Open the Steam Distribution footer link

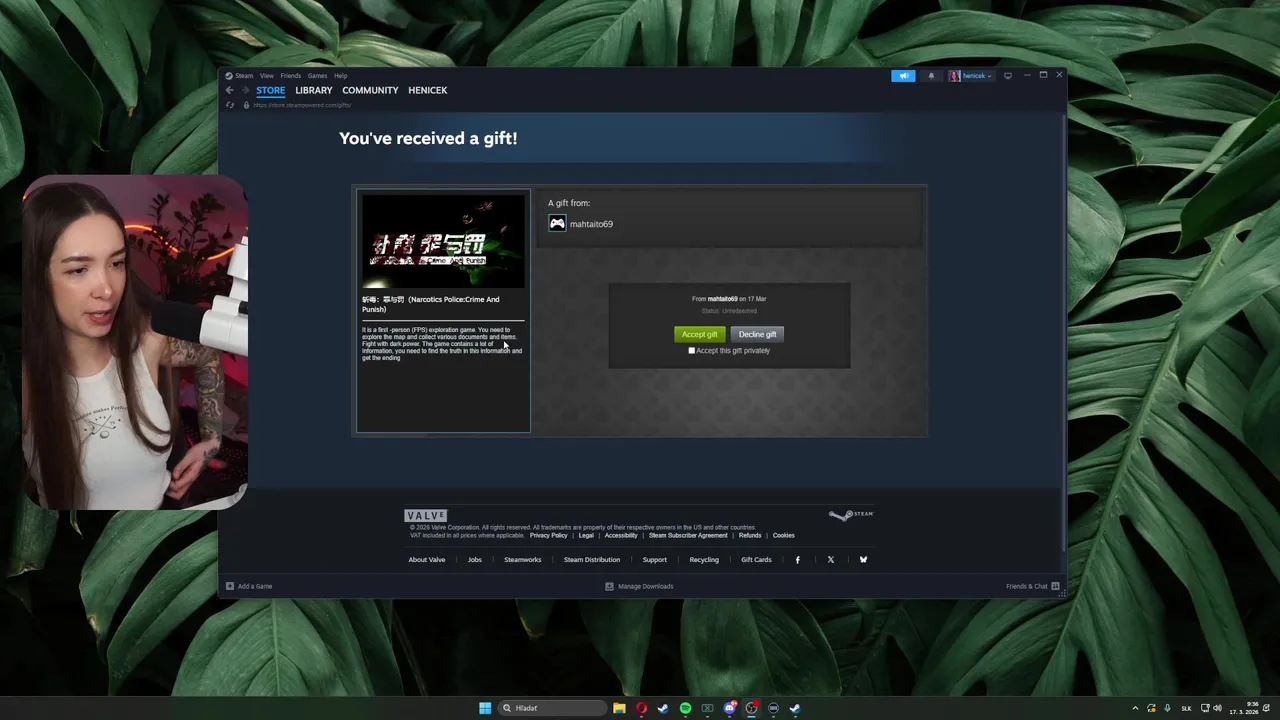tap(592, 560)
